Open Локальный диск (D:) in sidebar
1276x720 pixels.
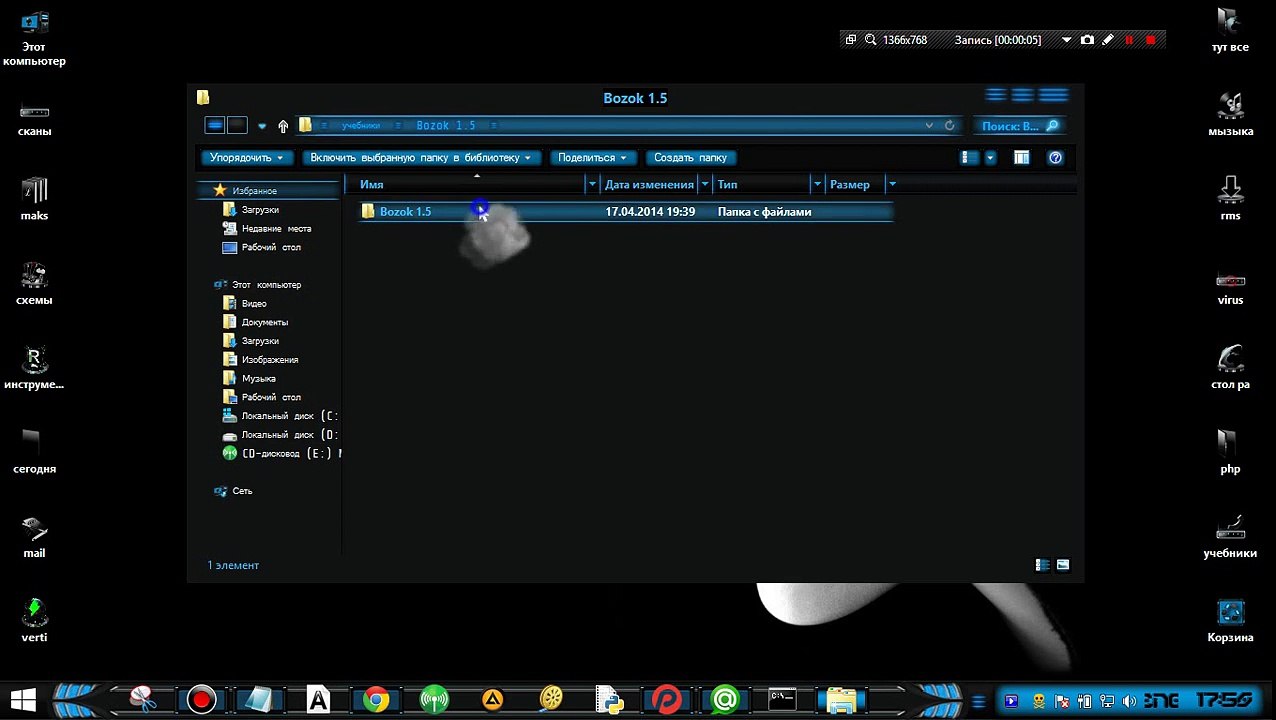(280, 435)
